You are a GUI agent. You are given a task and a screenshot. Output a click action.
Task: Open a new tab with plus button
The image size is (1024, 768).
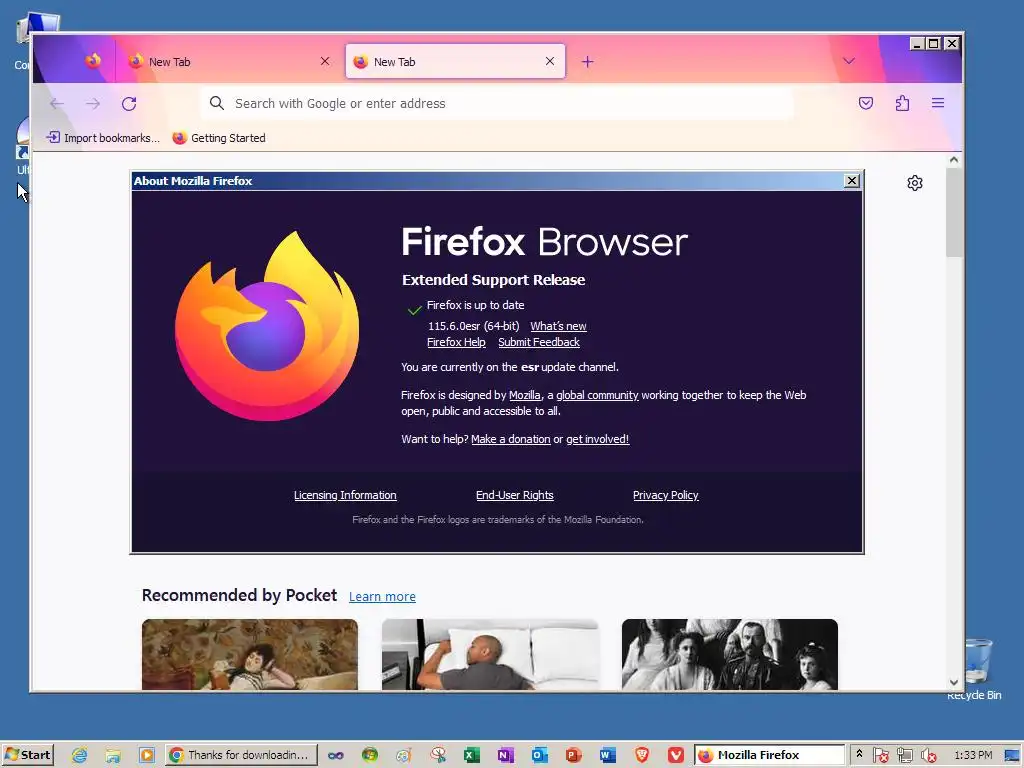(588, 61)
